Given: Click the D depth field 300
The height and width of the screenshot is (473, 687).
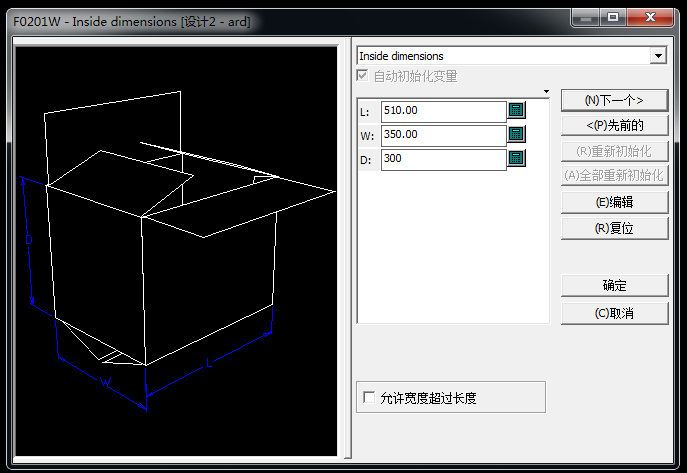Looking at the screenshot, I should pyautogui.click(x=443, y=158).
